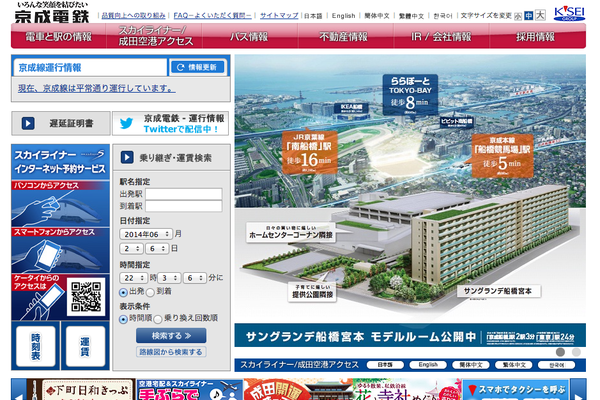
Task: Open the minute ones digit dropdown
Action: pos(195,278)
